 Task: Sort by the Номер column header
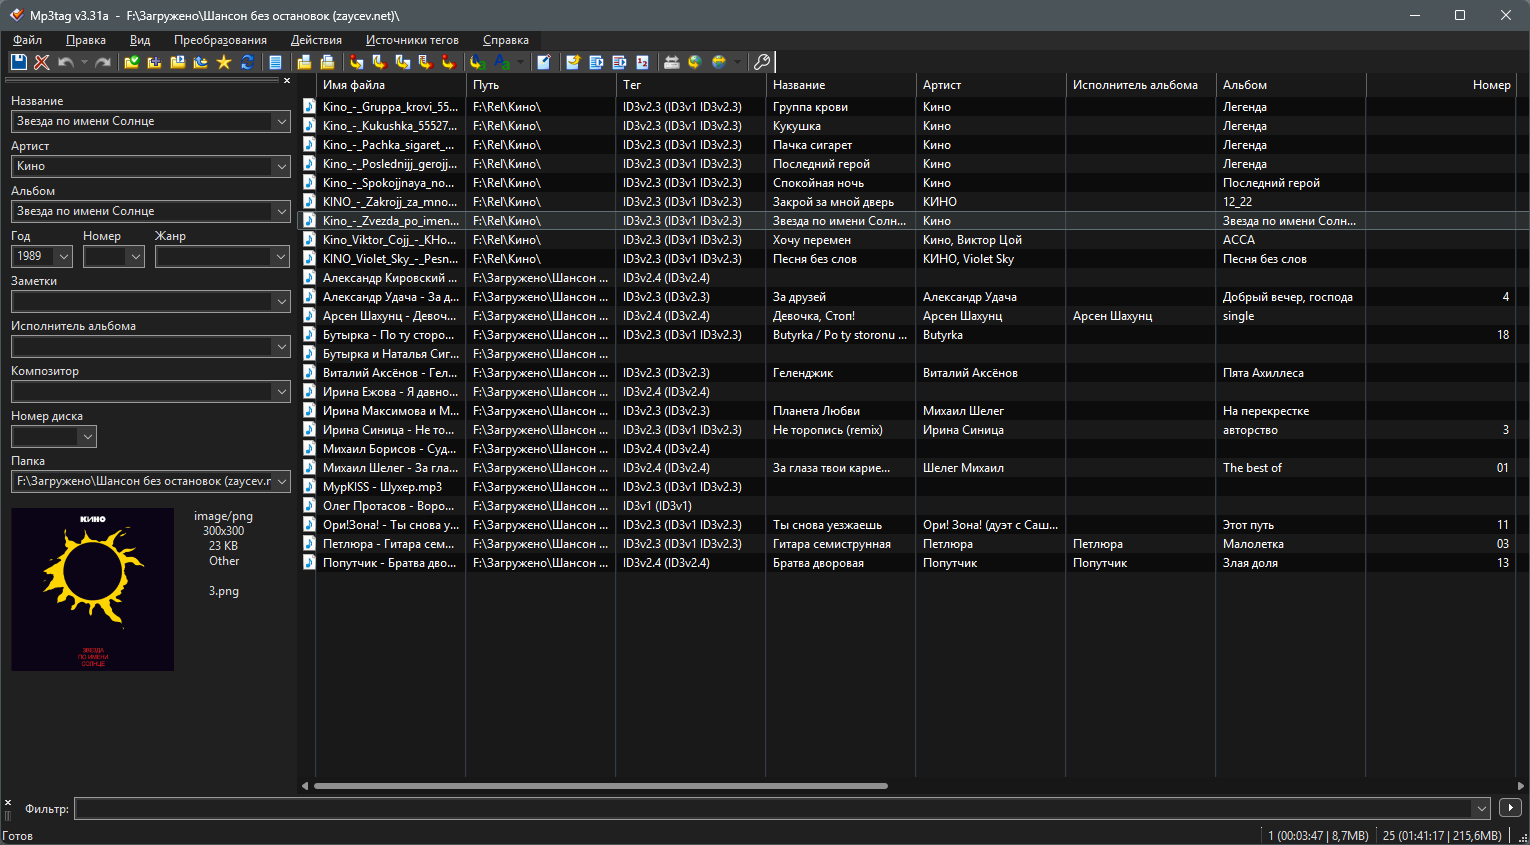(x=1441, y=85)
